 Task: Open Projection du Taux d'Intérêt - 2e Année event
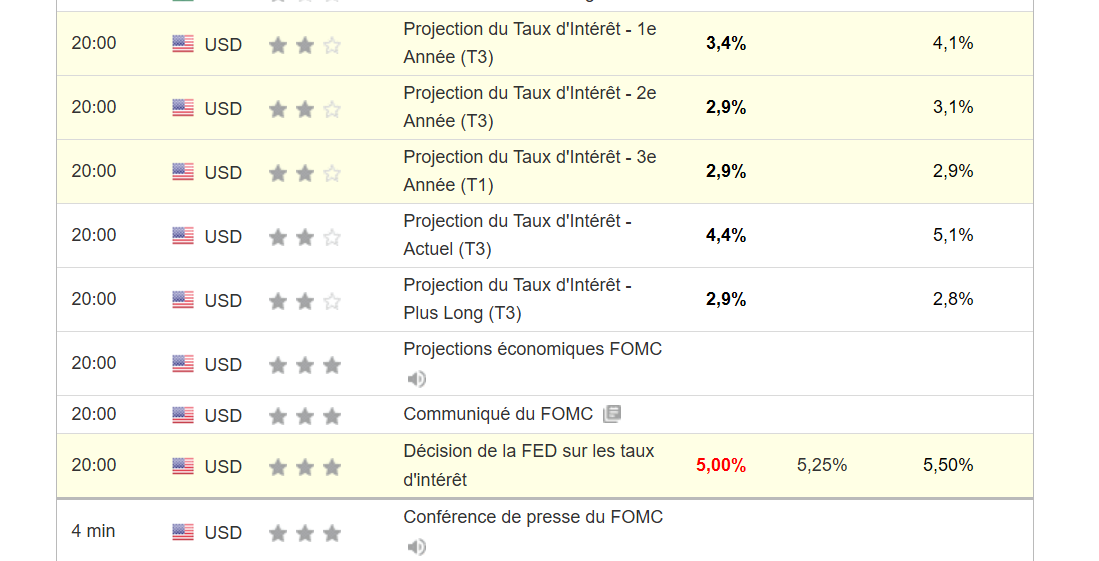pyautogui.click(x=529, y=107)
